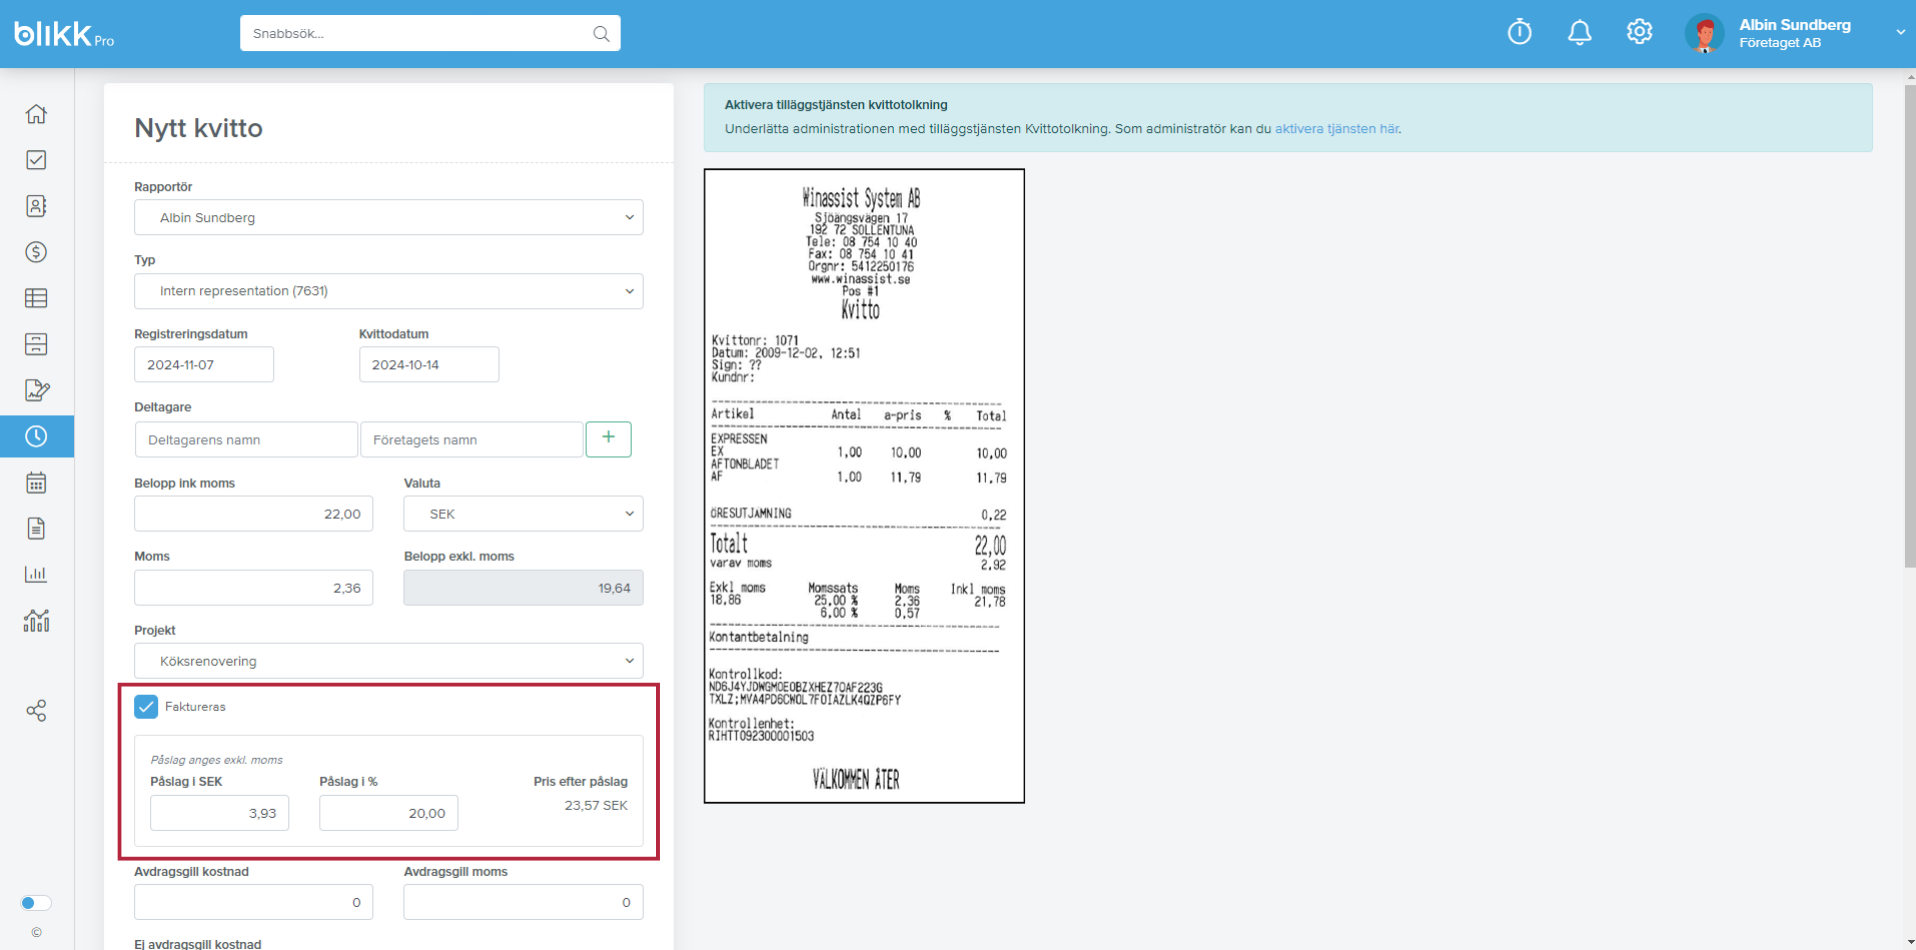Image resolution: width=1916 pixels, height=950 pixels.
Task: Edit the Påslag i % field
Action: [x=389, y=813]
